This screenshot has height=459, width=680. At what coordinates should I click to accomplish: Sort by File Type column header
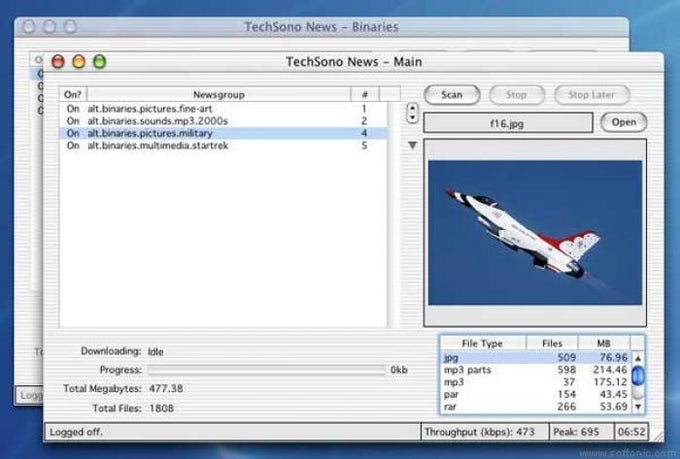483,343
